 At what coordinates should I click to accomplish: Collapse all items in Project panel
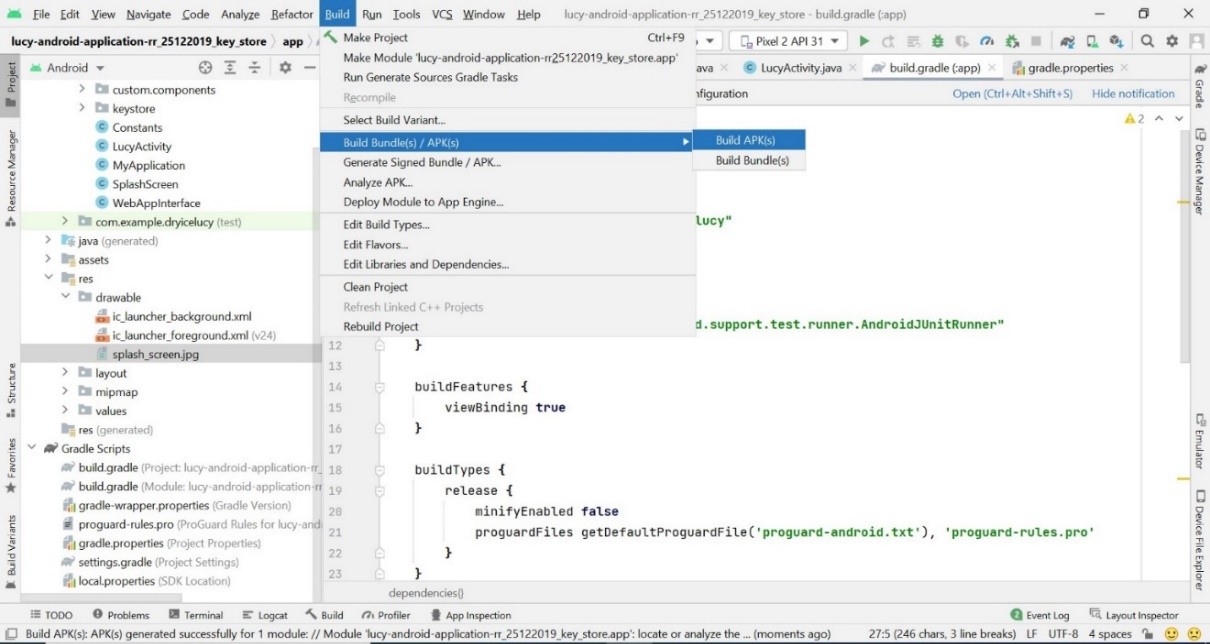point(252,68)
